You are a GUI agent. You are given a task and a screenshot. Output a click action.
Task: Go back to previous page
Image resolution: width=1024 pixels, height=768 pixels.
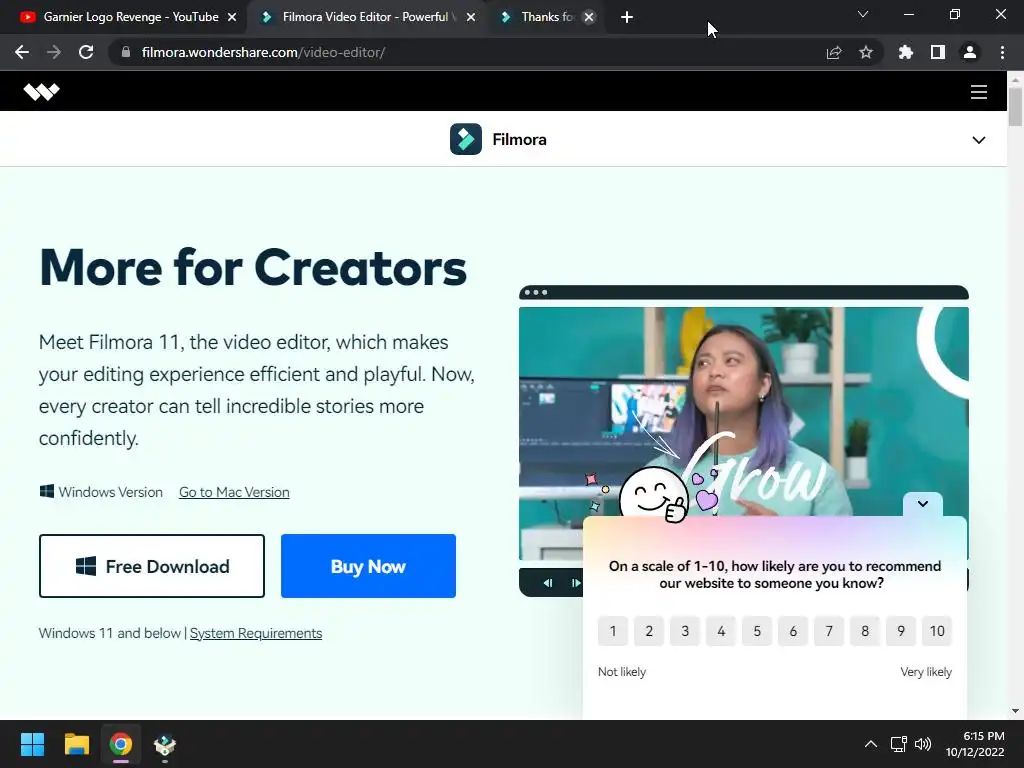[x=22, y=52]
